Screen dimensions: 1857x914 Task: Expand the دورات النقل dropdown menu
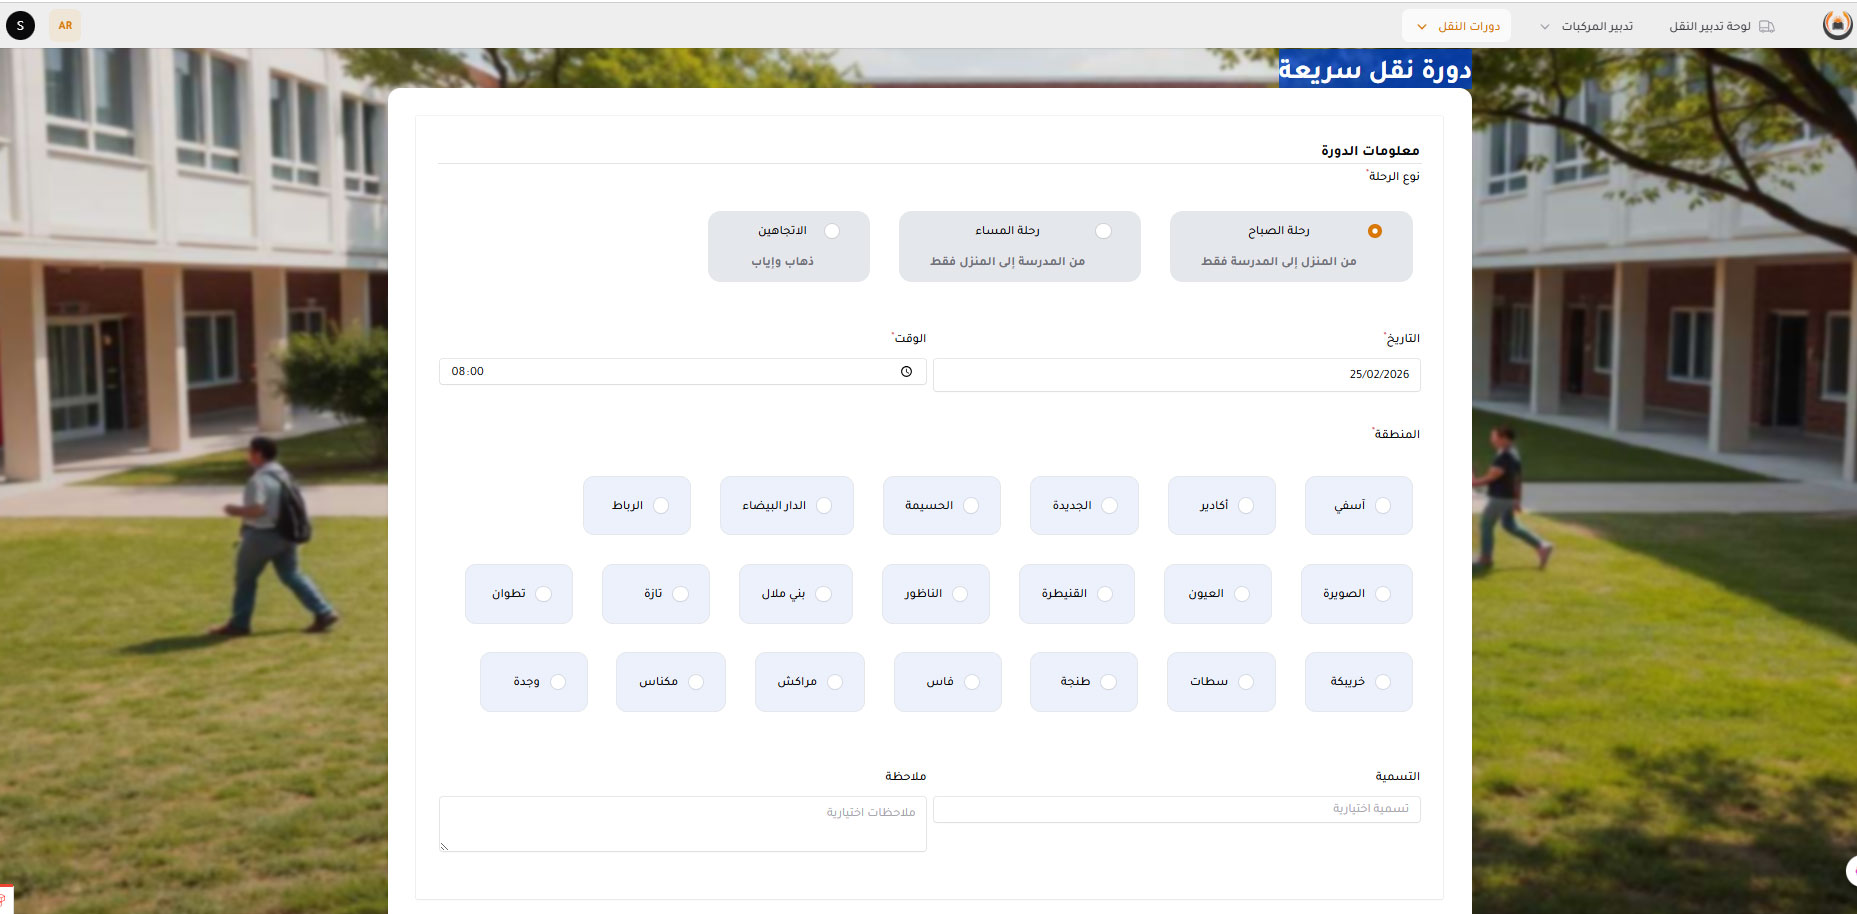pos(1456,26)
